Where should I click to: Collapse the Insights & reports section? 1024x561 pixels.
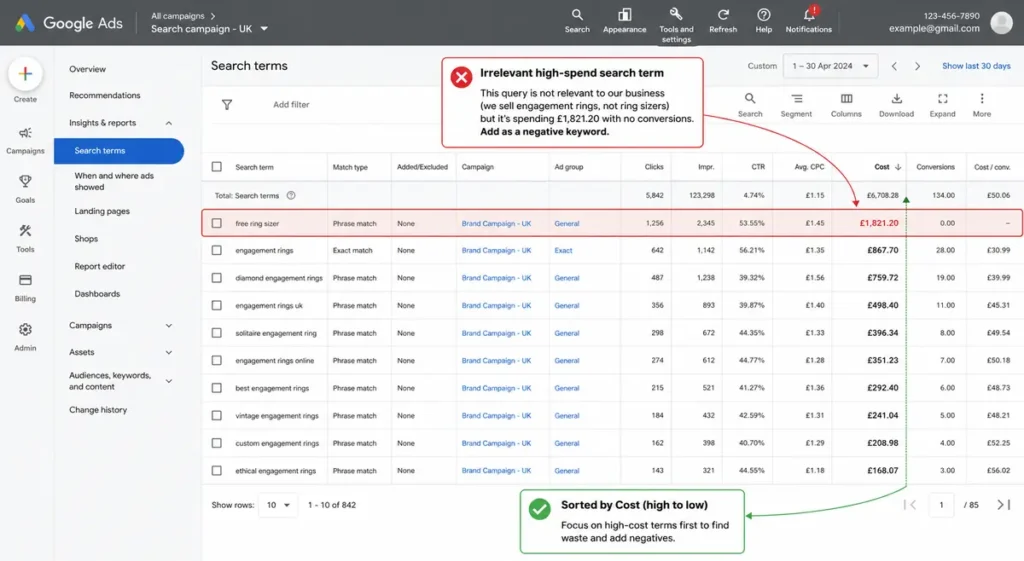[x=168, y=123]
